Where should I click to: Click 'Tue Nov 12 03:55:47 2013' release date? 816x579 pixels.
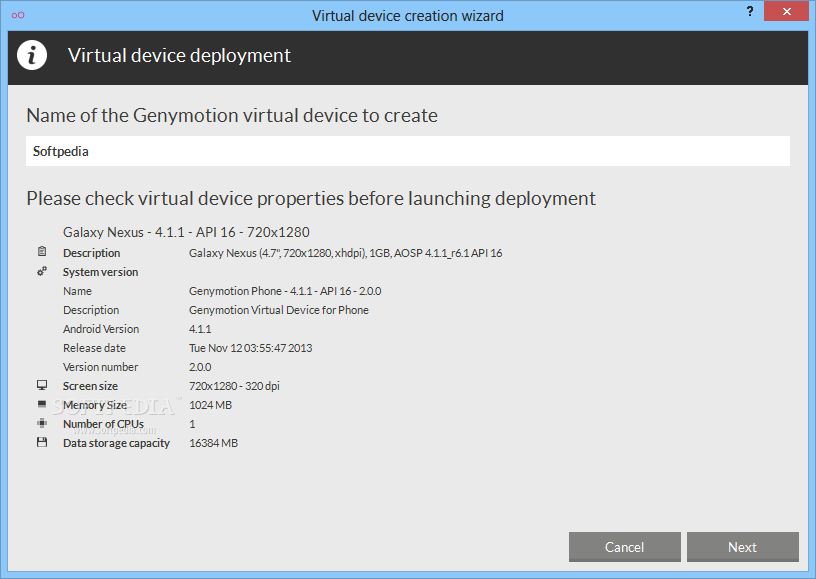pos(251,348)
